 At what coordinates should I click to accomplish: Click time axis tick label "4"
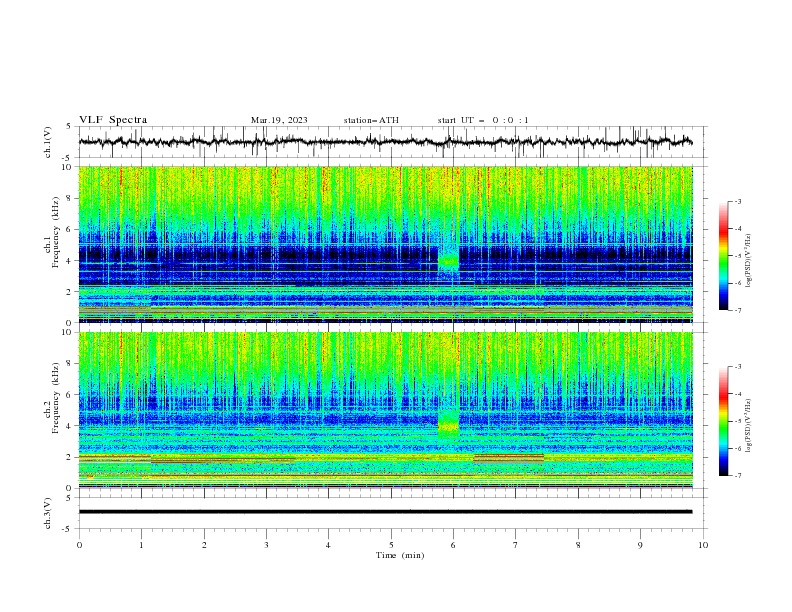(x=328, y=545)
